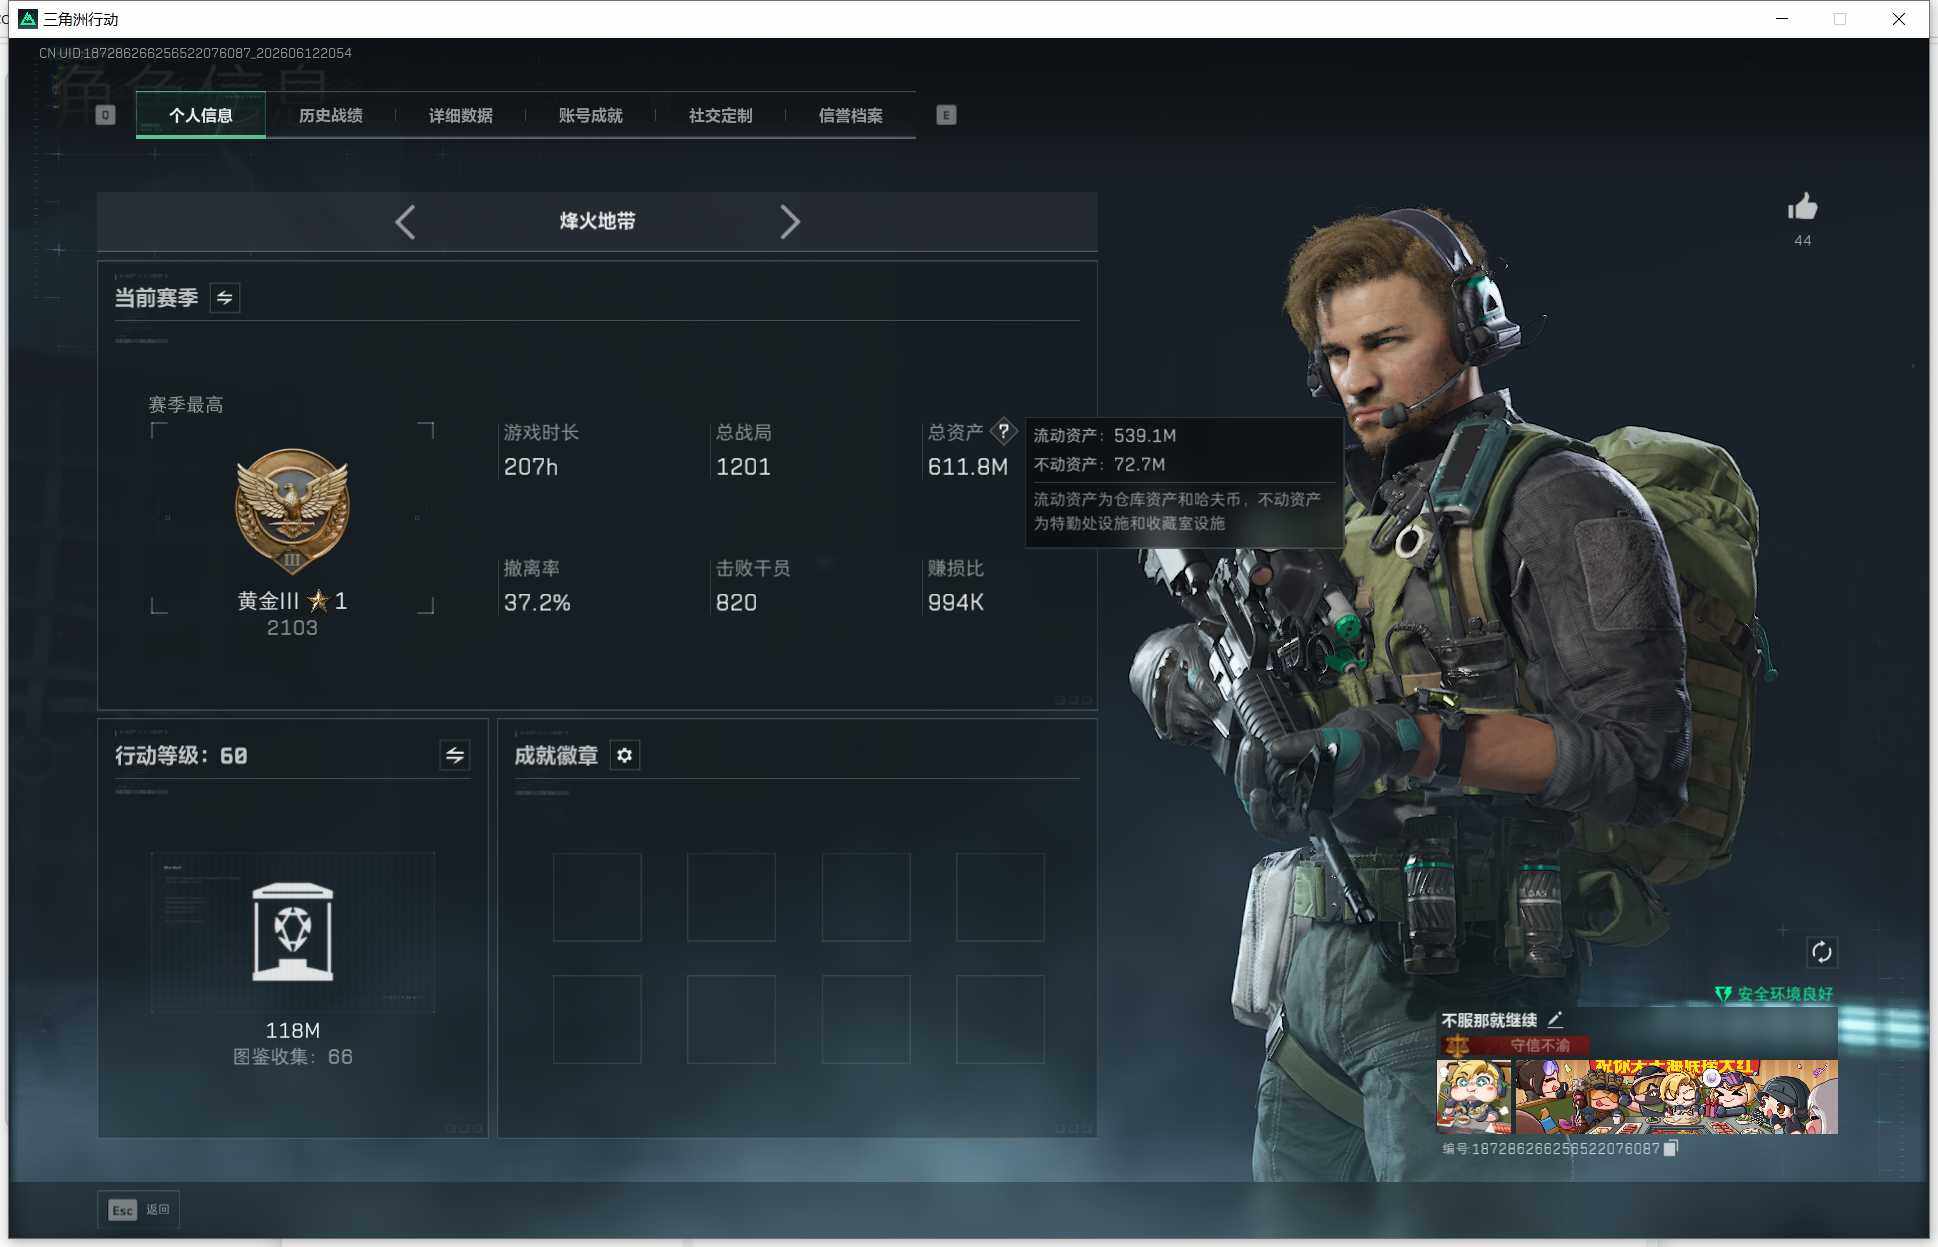Viewport: 1938px width, 1247px height.
Task: Open the 详细数据 tab
Action: pos(461,115)
